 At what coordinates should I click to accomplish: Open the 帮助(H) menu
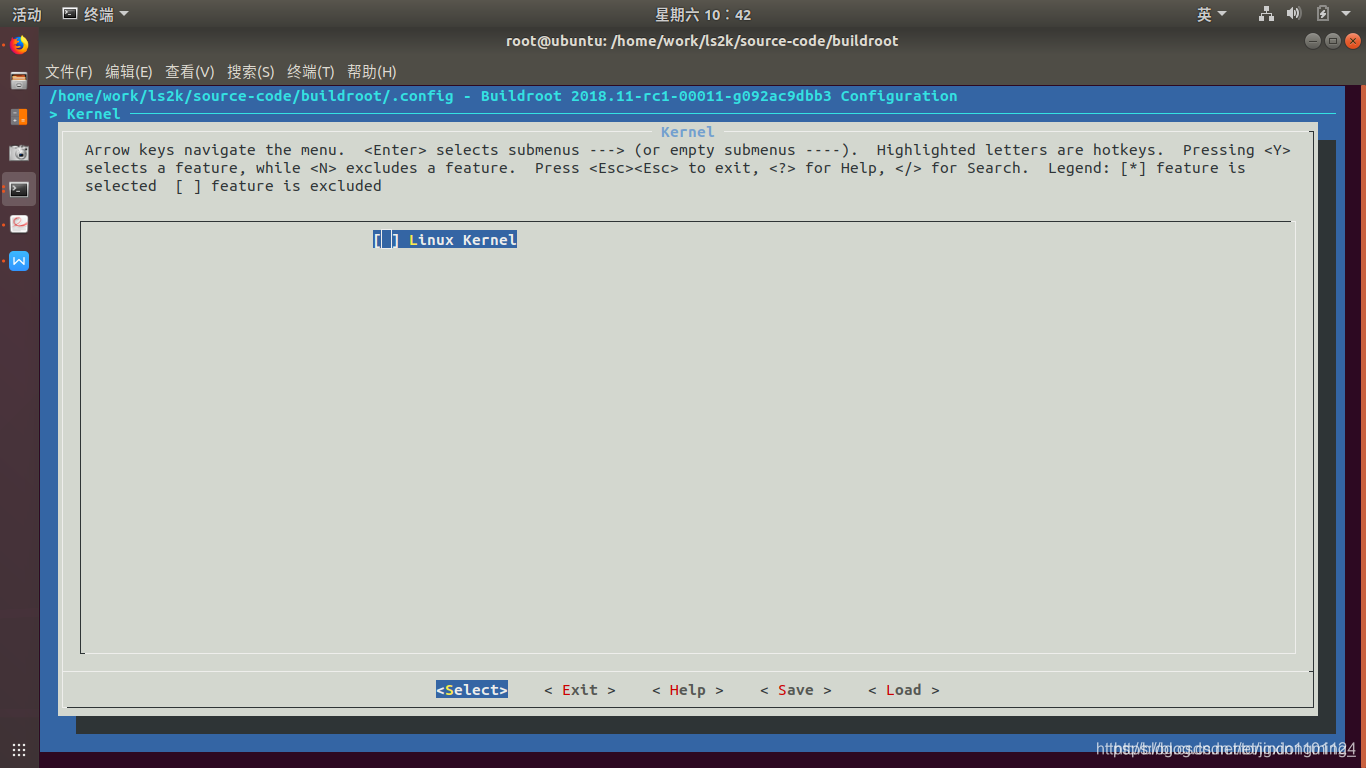372,72
